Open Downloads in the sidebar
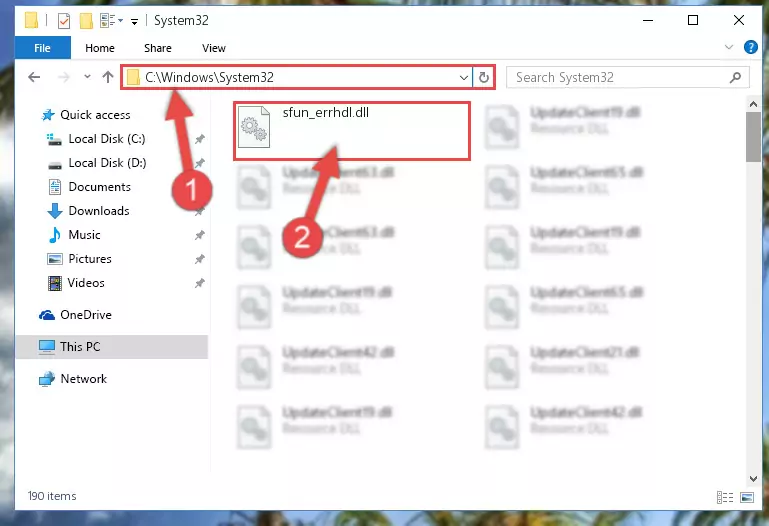The width and height of the screenshot is (769, 526). [99, 211]
